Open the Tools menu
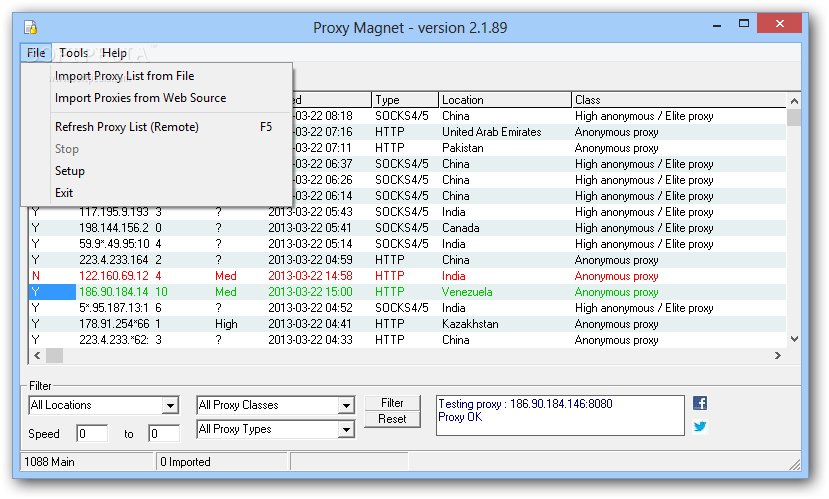 [73, 53]
